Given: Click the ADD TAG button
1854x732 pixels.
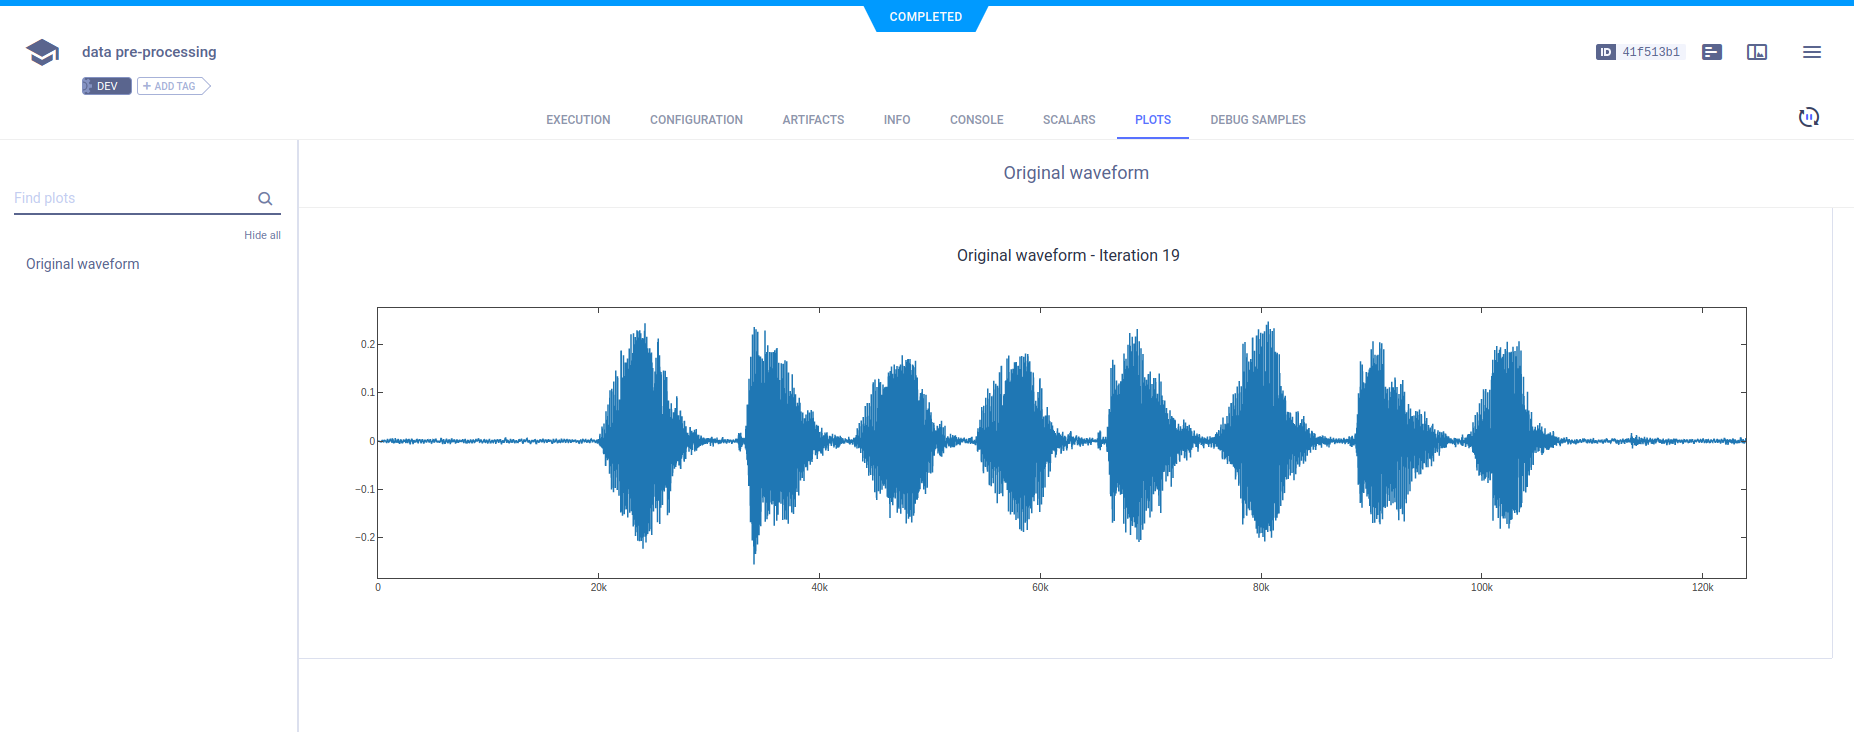Looking at the screenshot, I should coord(174,86).
